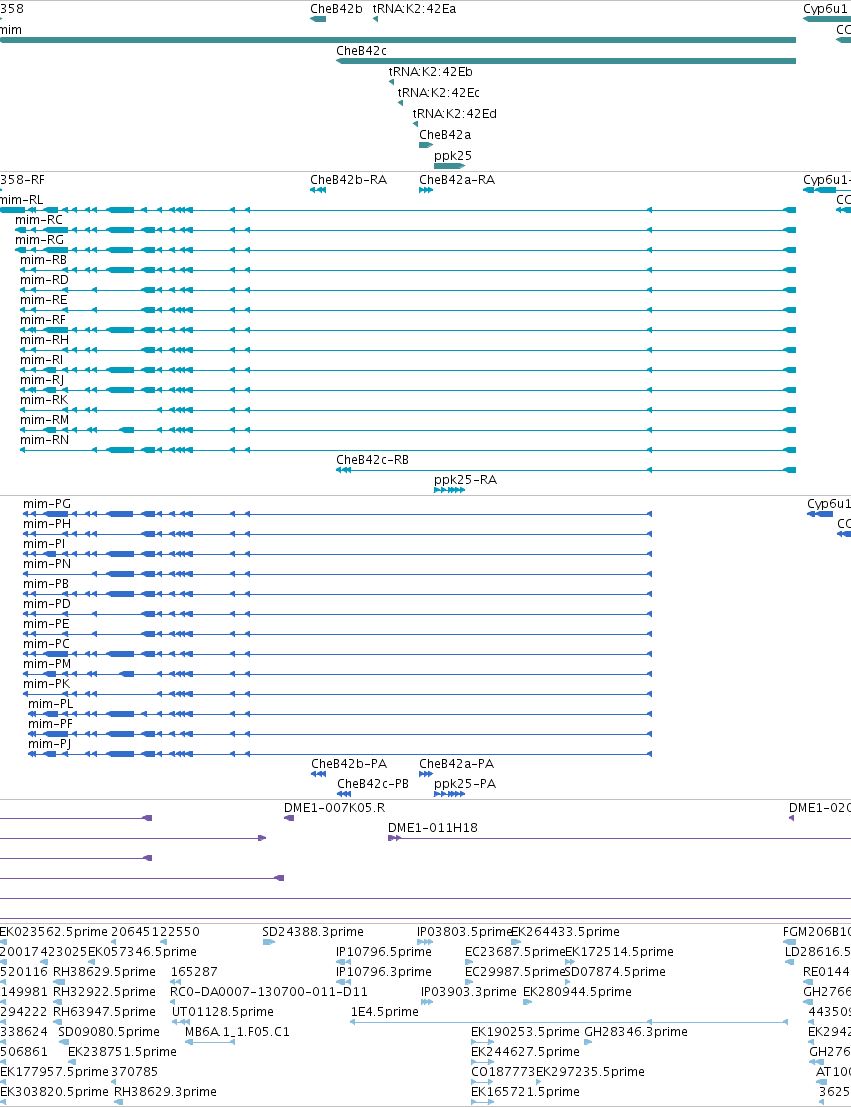
Task: Click the RC0-DA0007-130700-011-D11 EST label
Action: [269, 992]
